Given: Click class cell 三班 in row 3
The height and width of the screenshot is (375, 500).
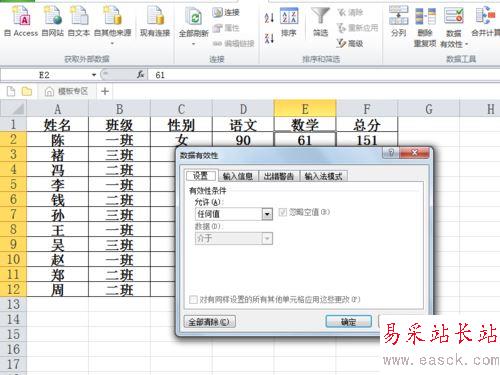Looking at the screenshot, I should [119, 155].
